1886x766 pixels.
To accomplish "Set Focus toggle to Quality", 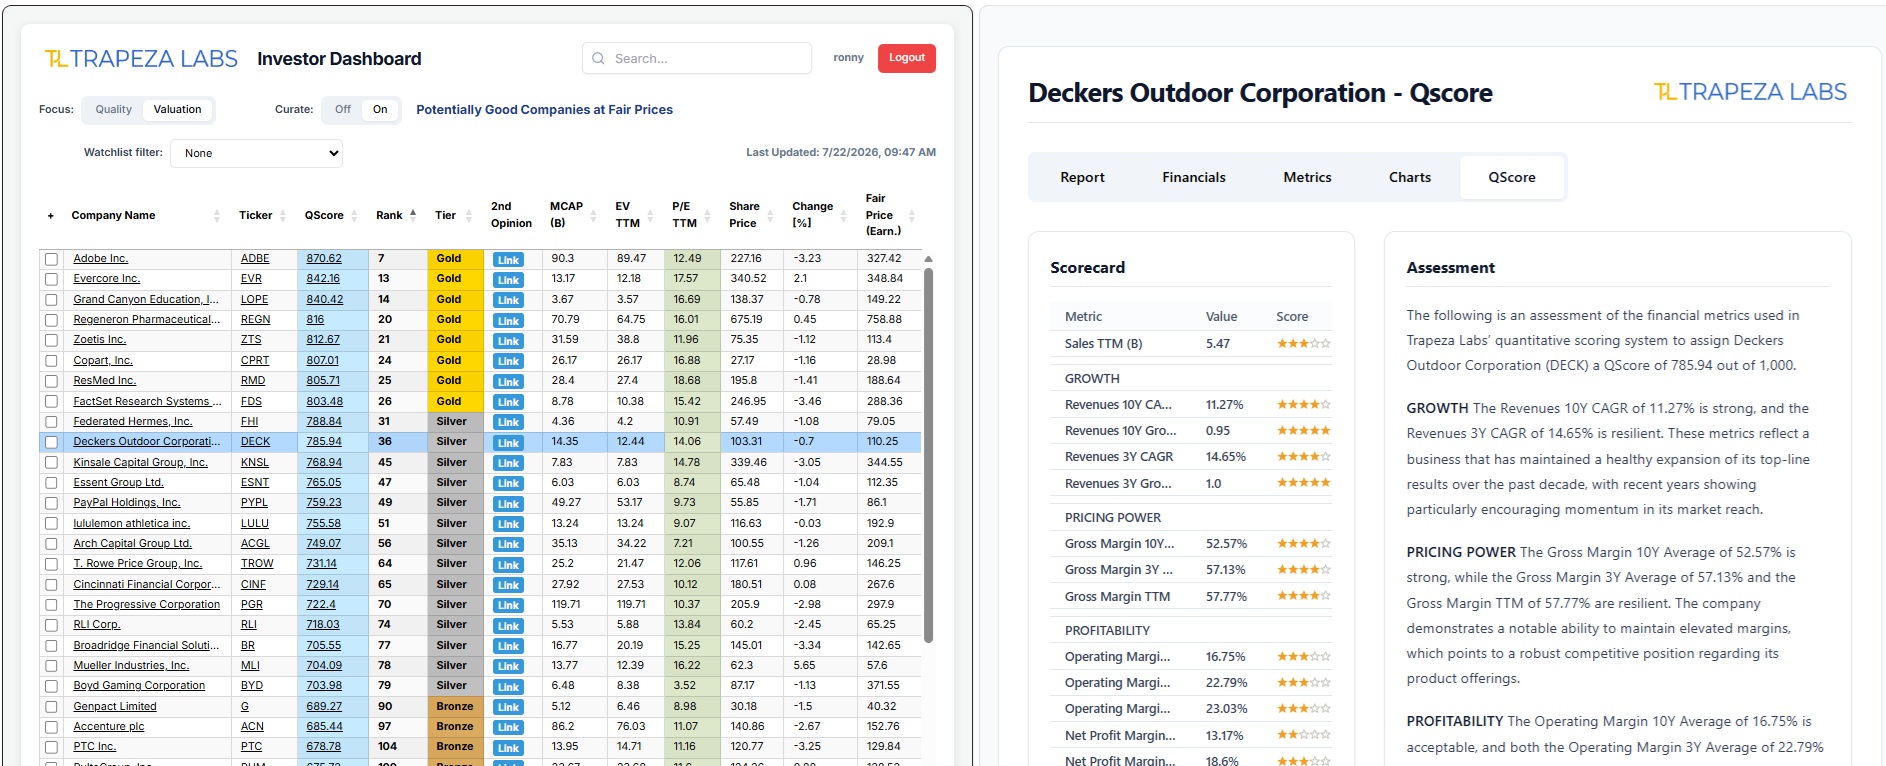I will pyautogui.click(x=113, y=110).
